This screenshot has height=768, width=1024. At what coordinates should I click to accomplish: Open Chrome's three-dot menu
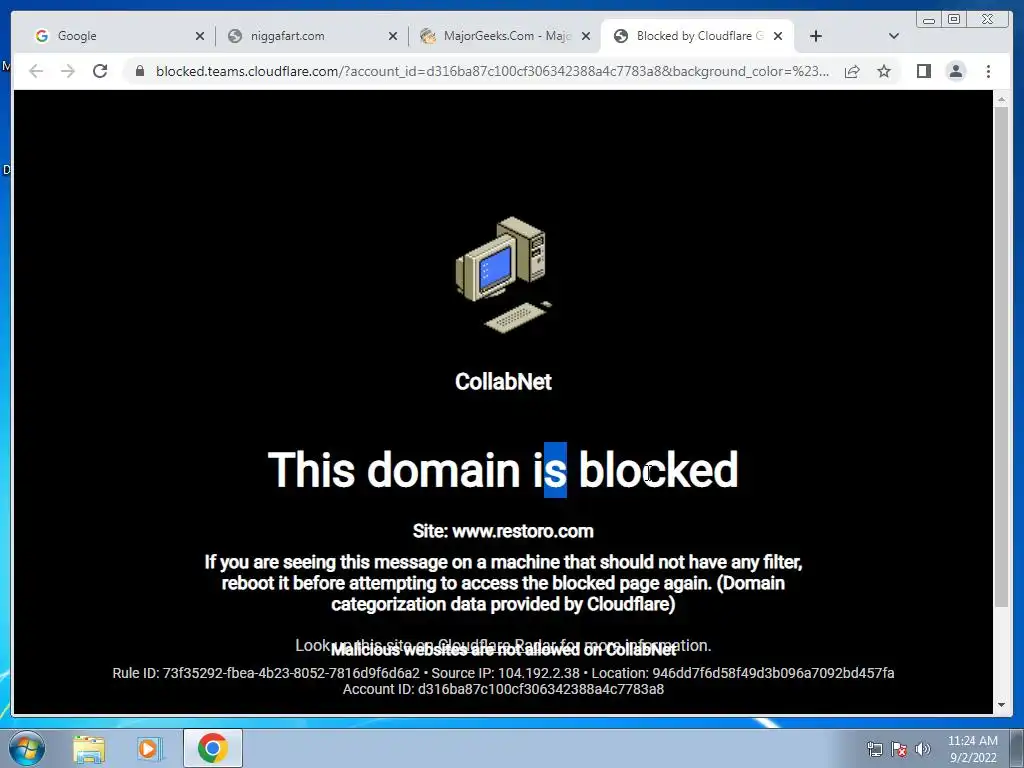pos(988,71)
